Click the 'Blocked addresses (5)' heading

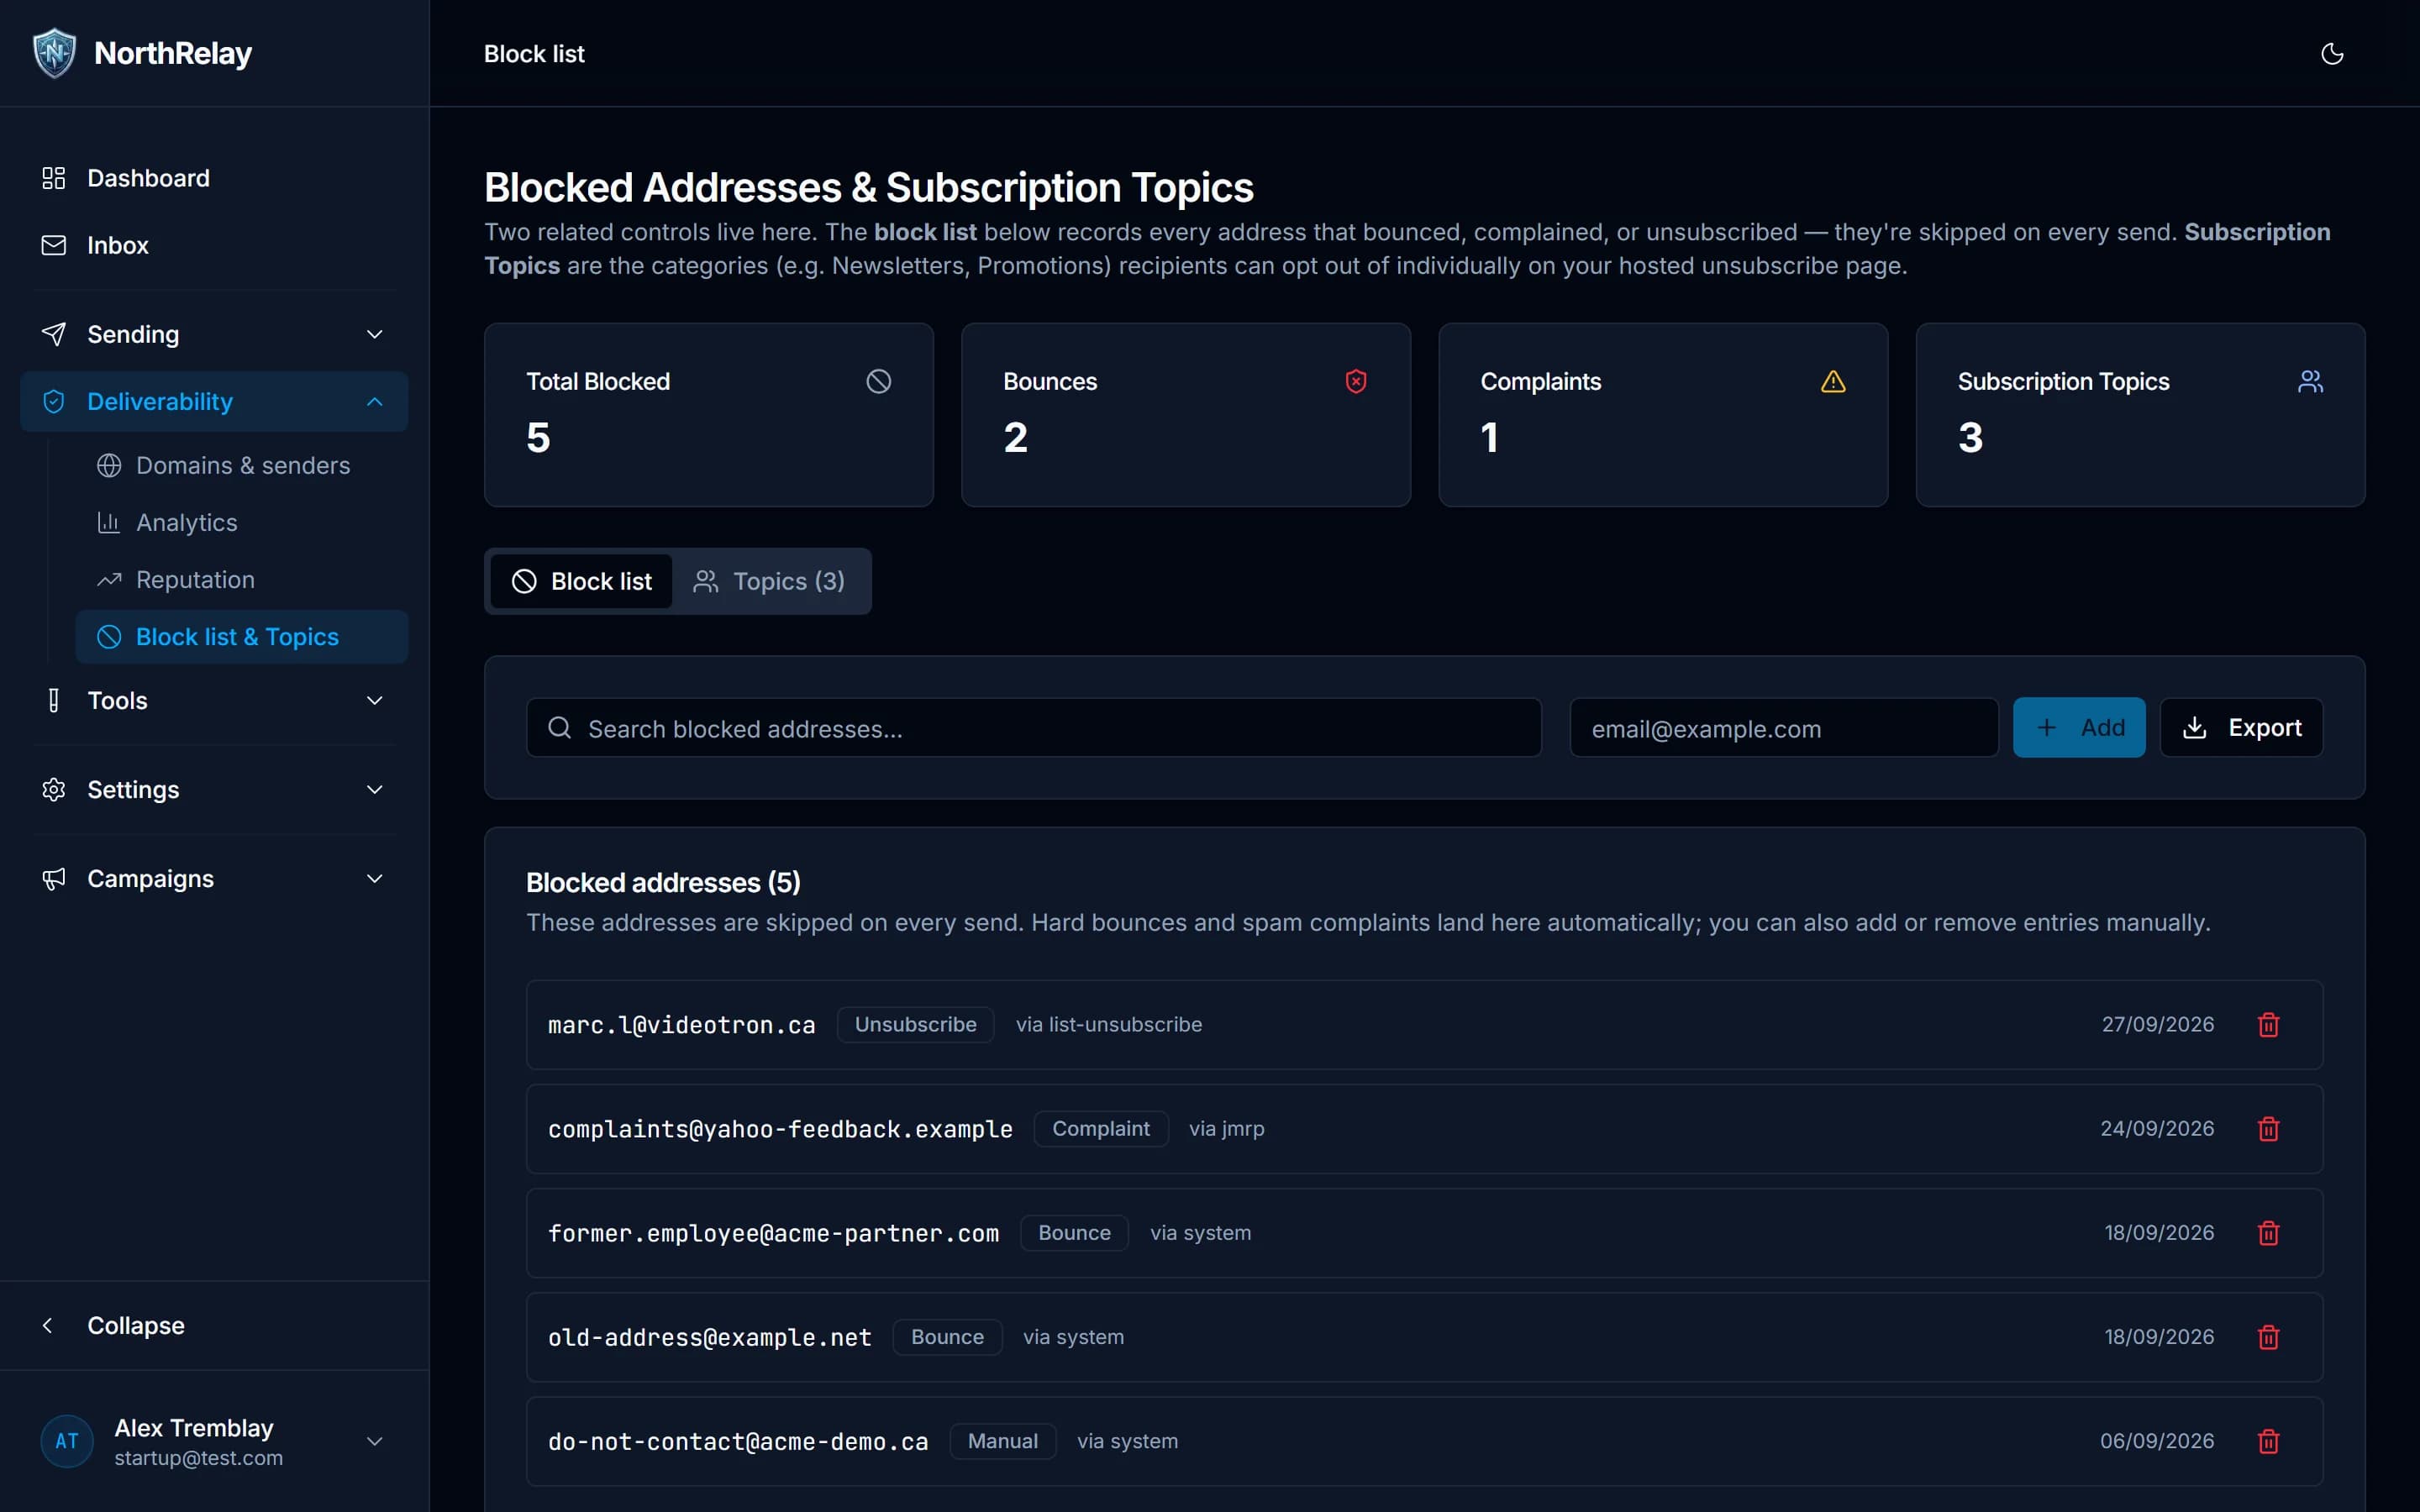(x=663, y=882)
